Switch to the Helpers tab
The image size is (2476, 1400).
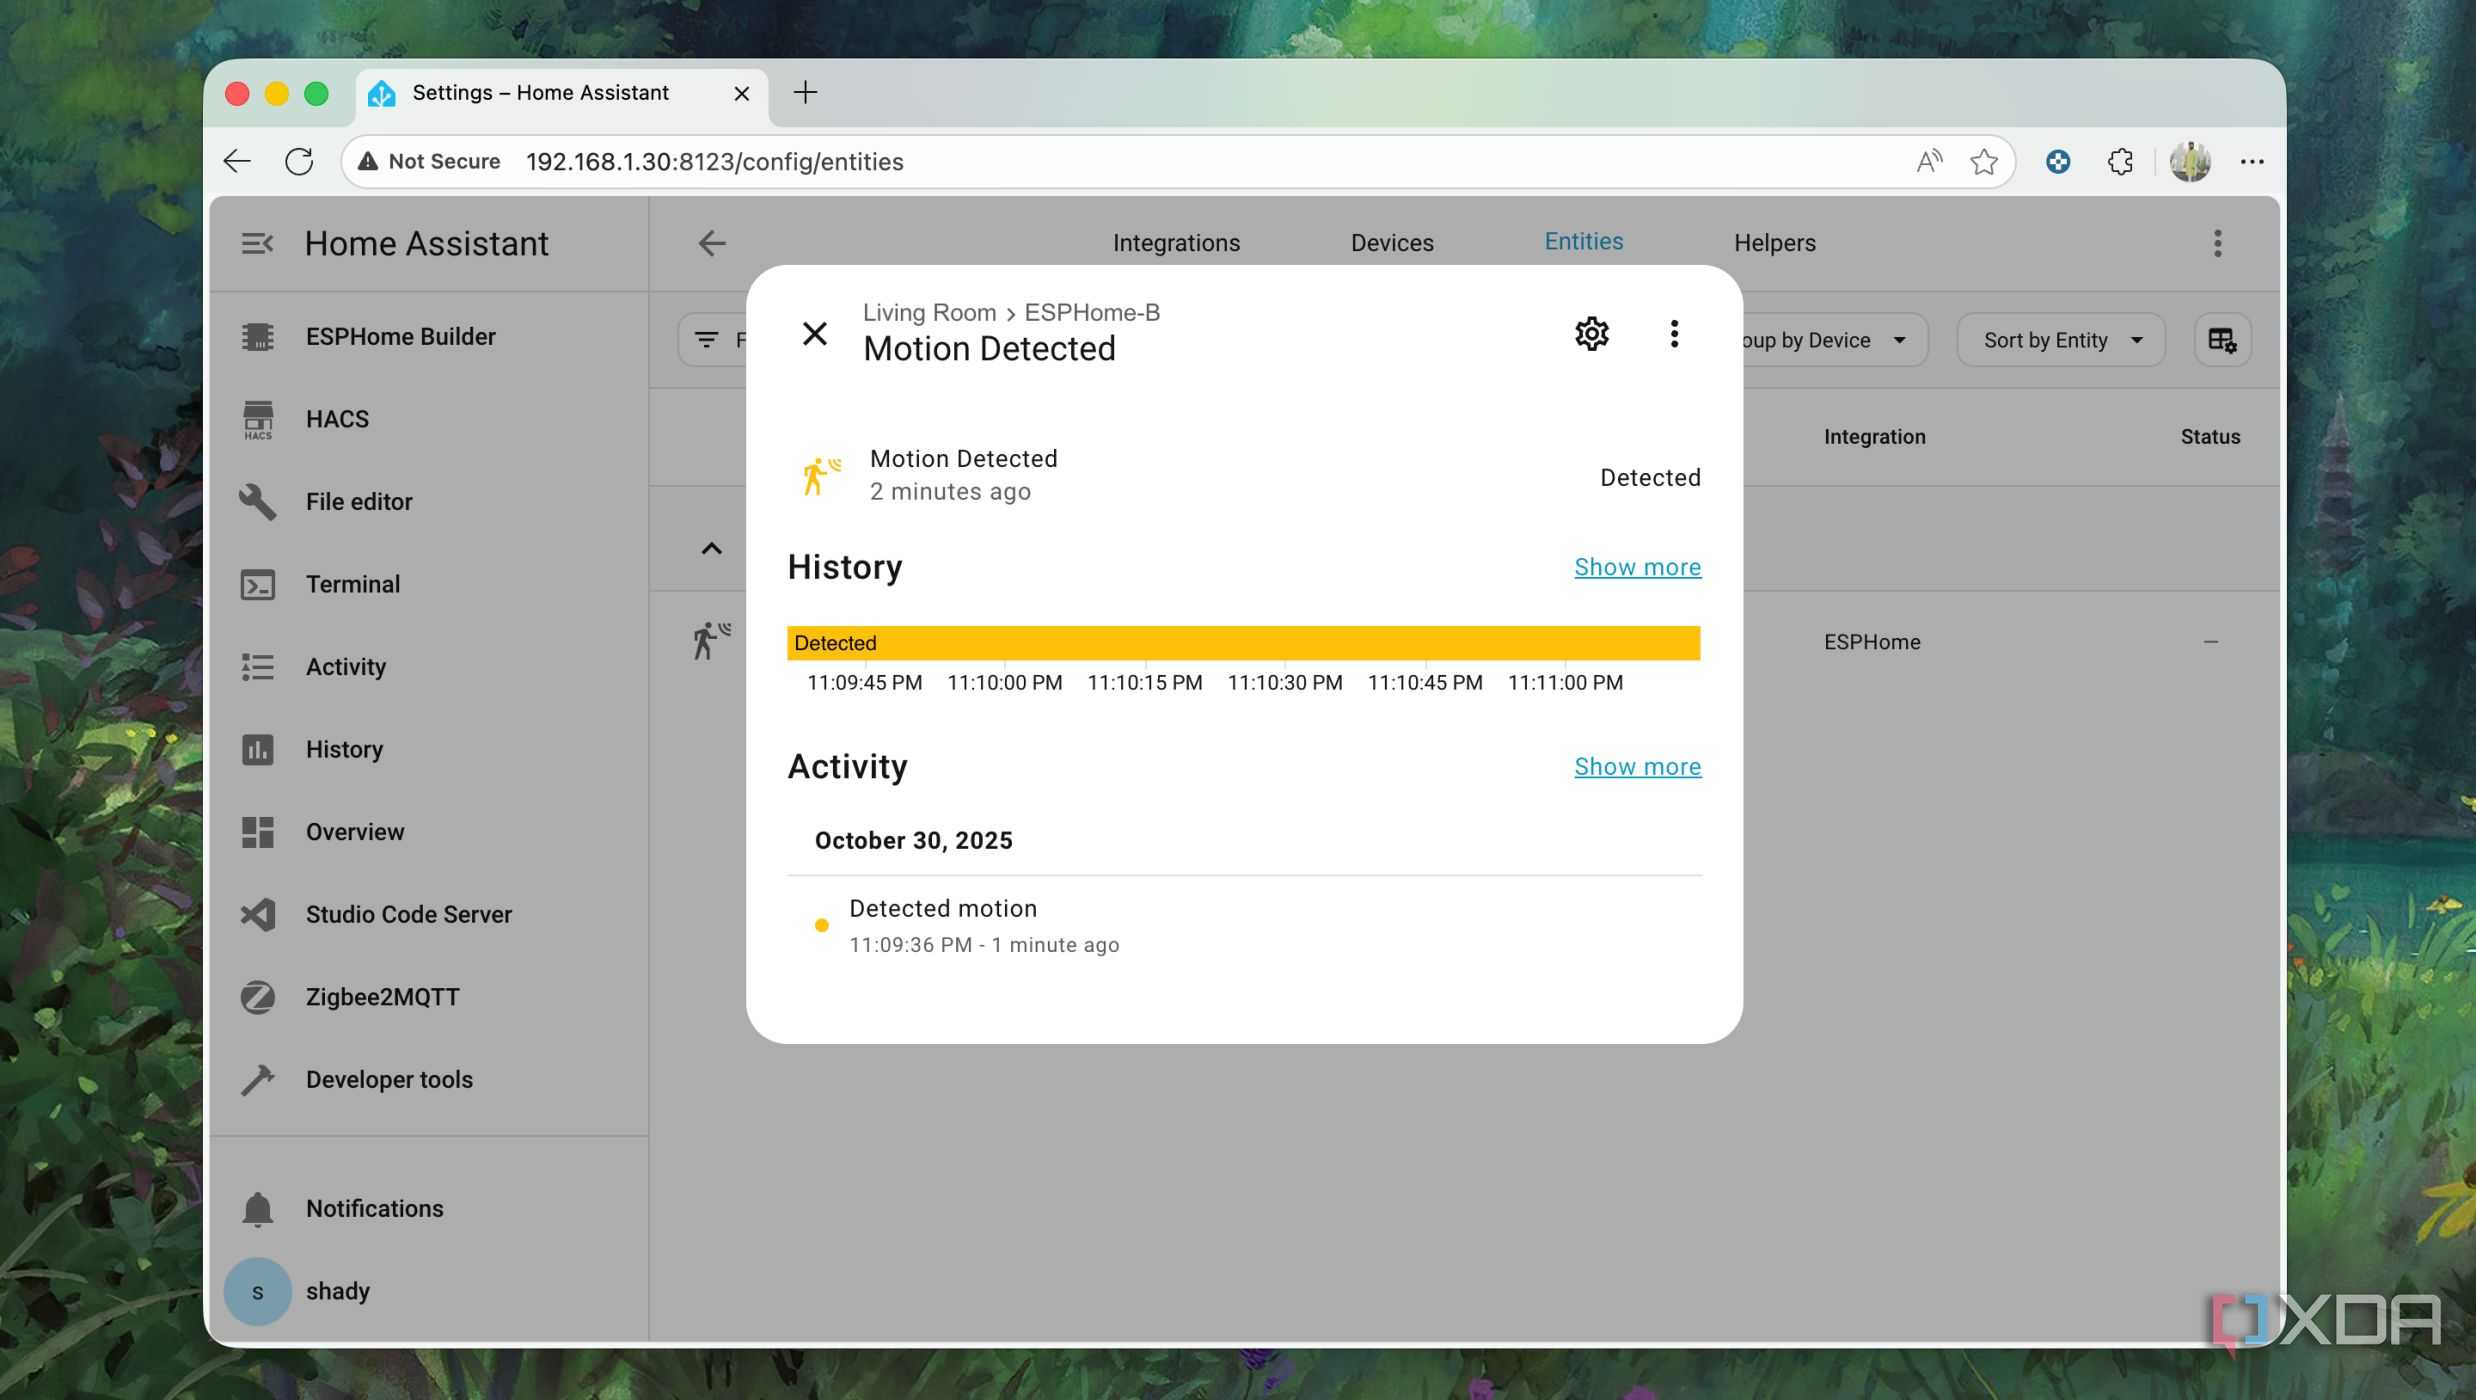click(1774, 243)
